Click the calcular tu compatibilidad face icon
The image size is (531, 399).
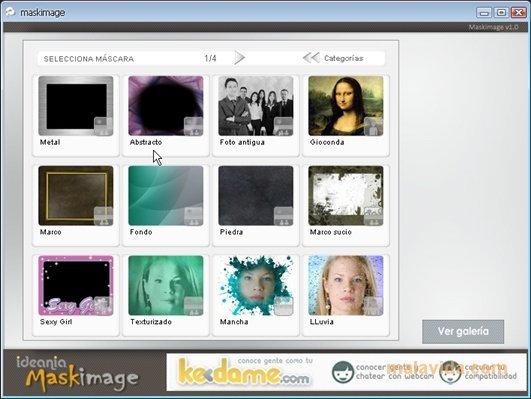[450, 372]
